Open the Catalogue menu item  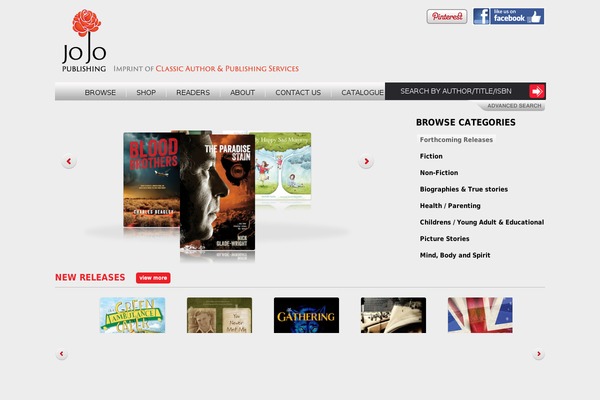pos(362,93)
